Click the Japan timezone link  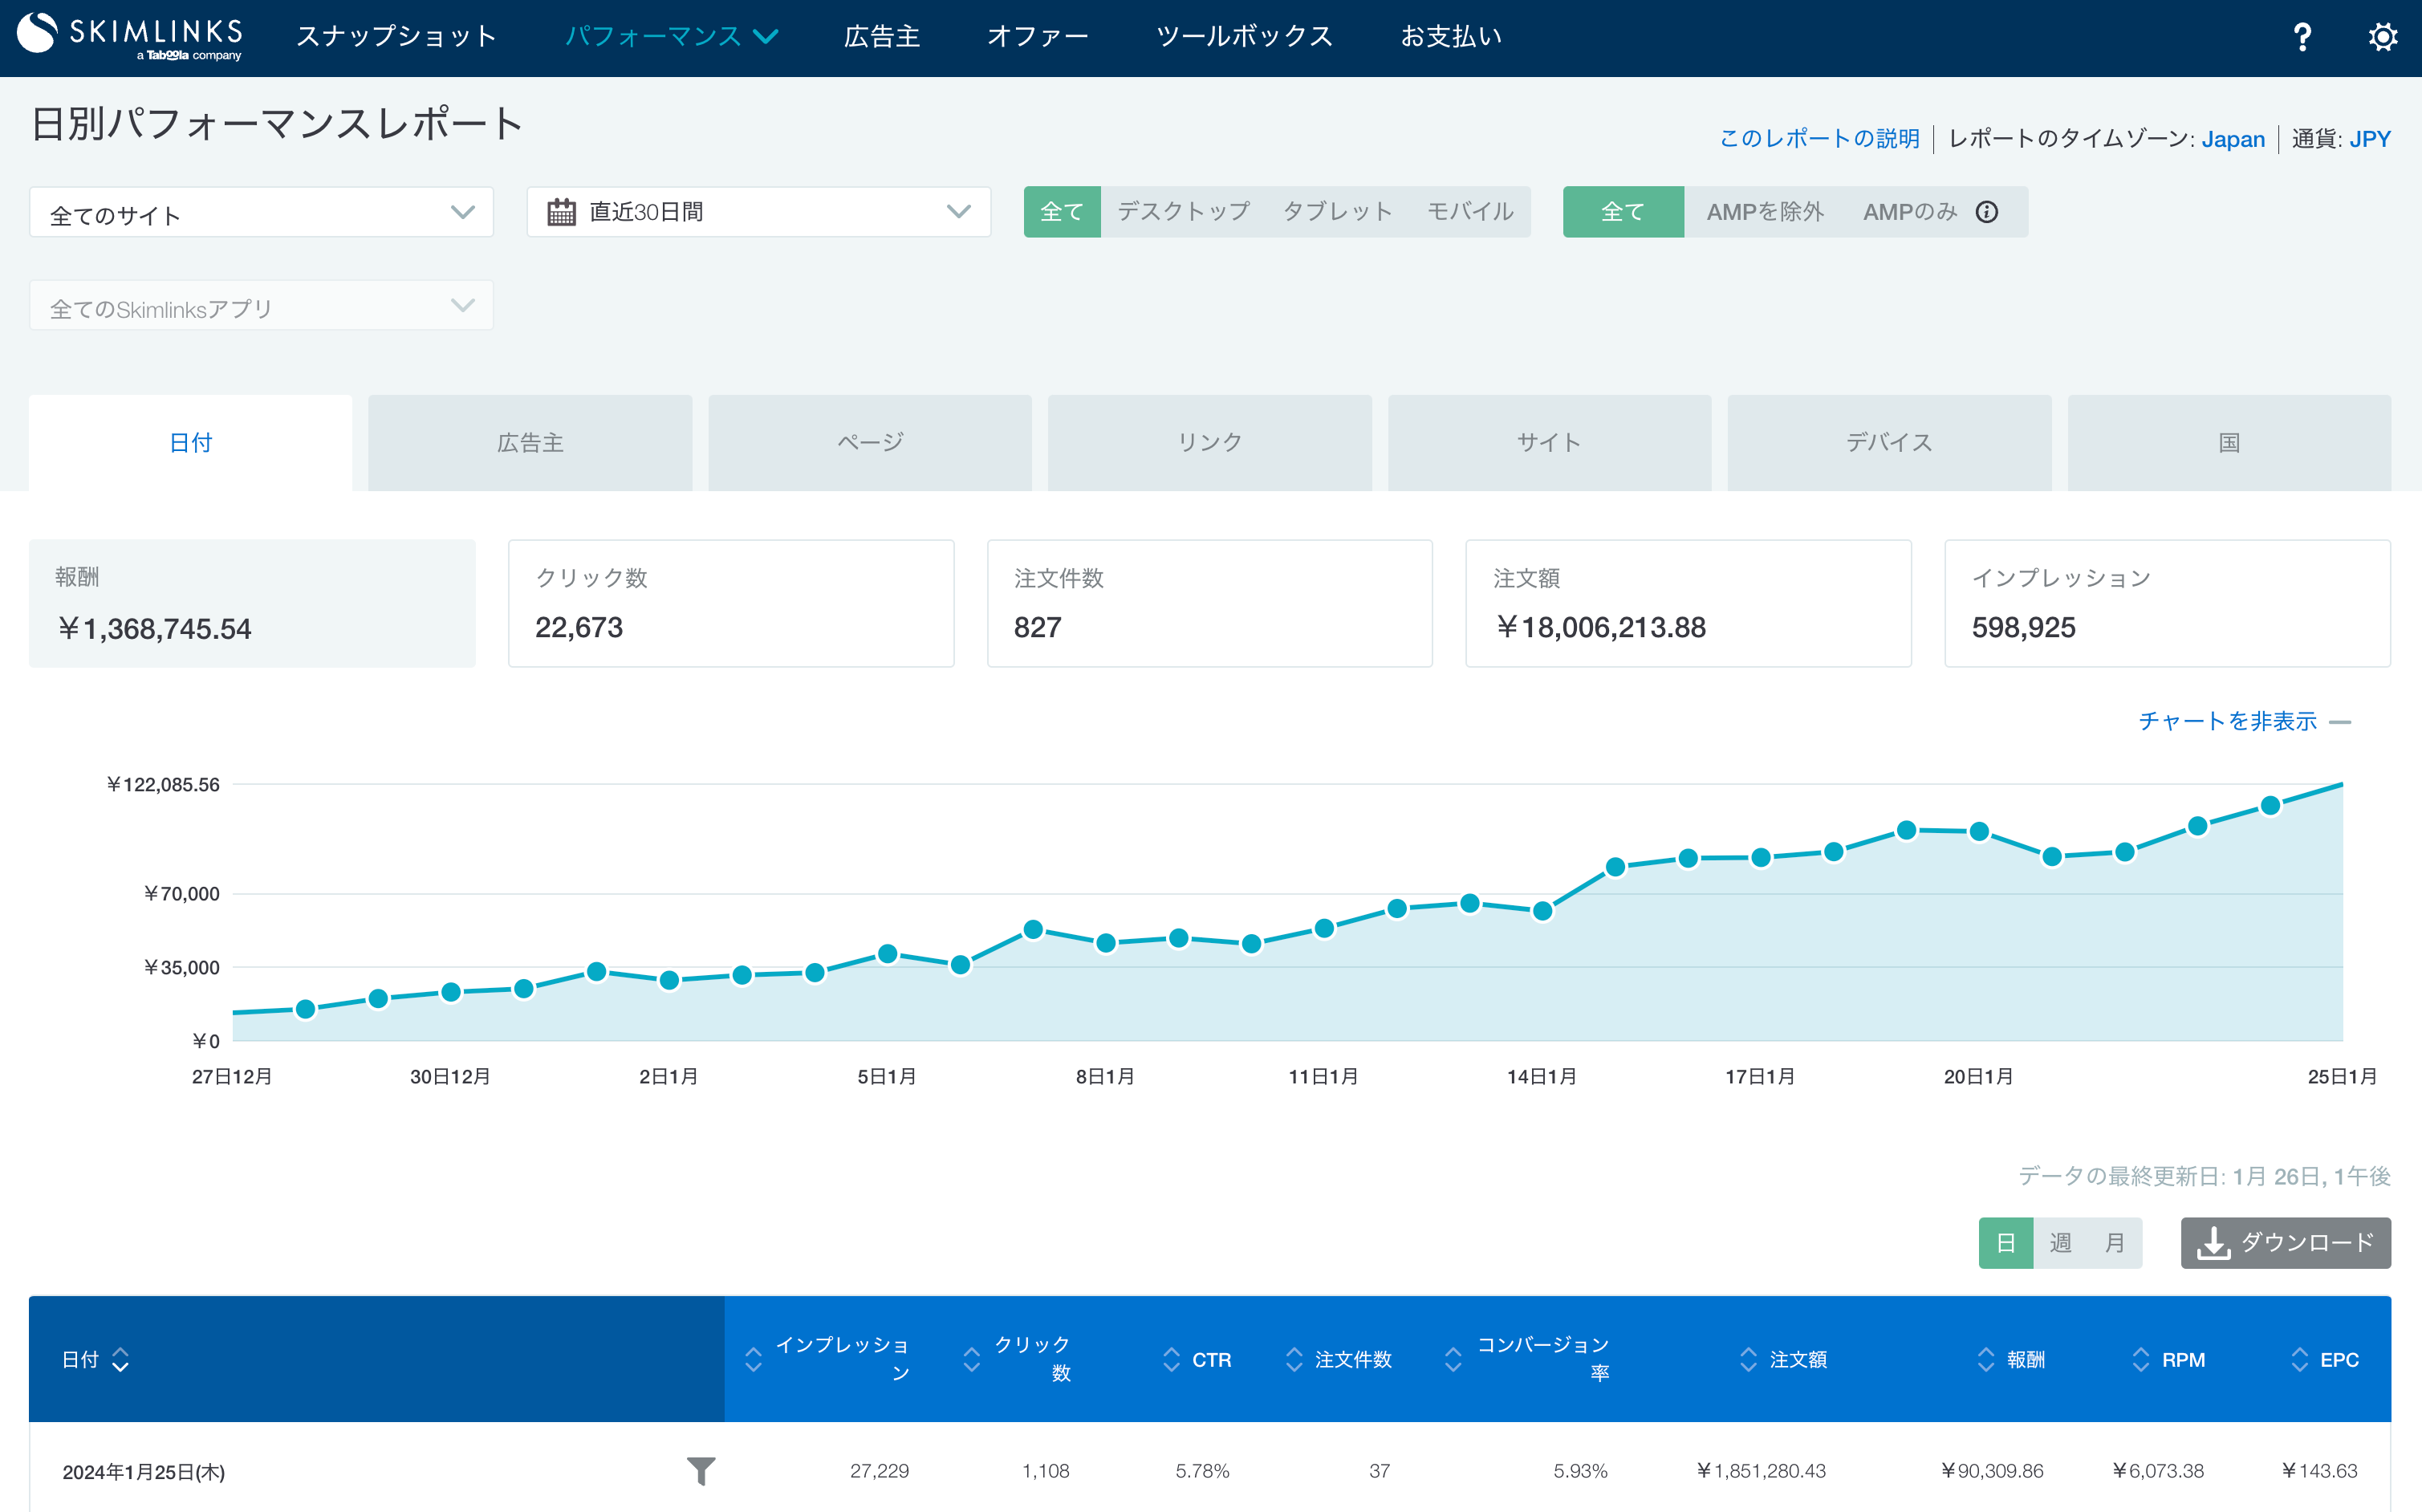tap(2233, 138)
